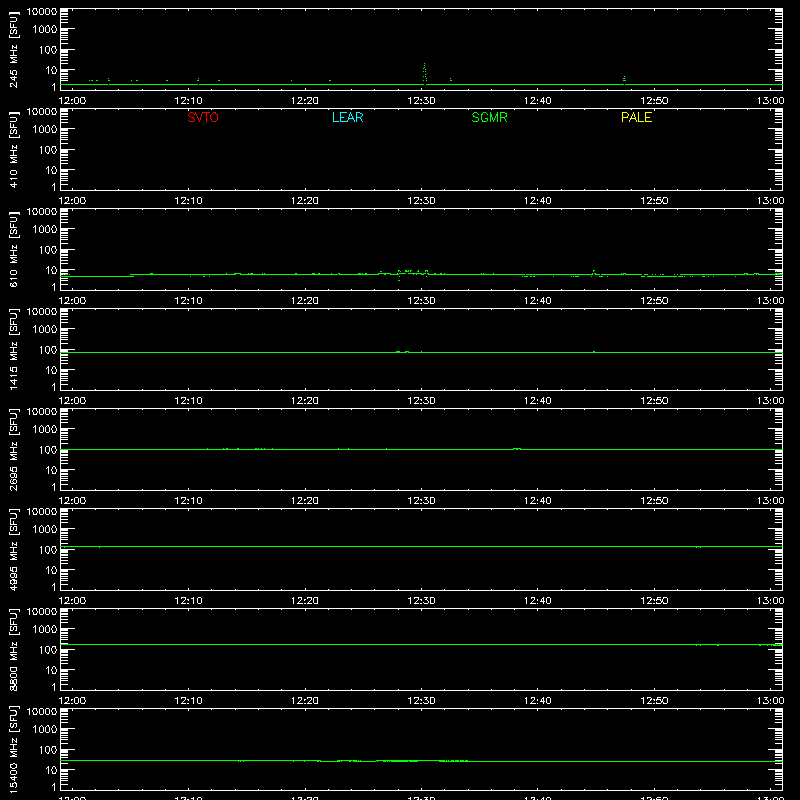Click the 10000 tick label on 245 MHz panel
The image size is (800, 800).
click(x=42, y=12)
